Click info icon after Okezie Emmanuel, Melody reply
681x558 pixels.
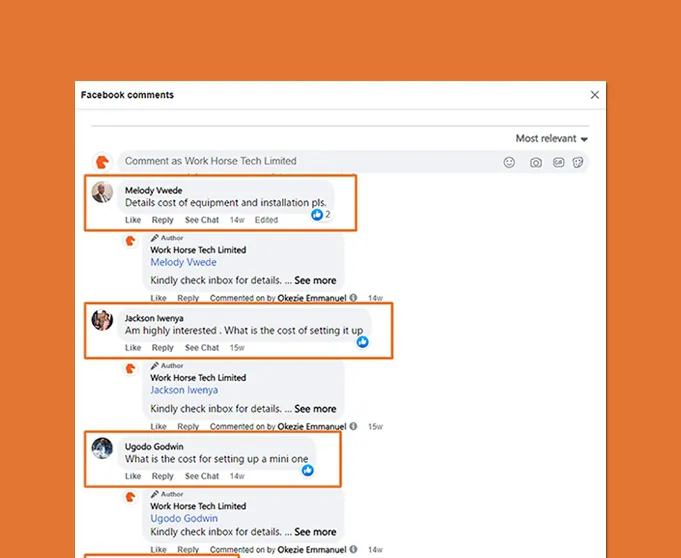point(354,297)
